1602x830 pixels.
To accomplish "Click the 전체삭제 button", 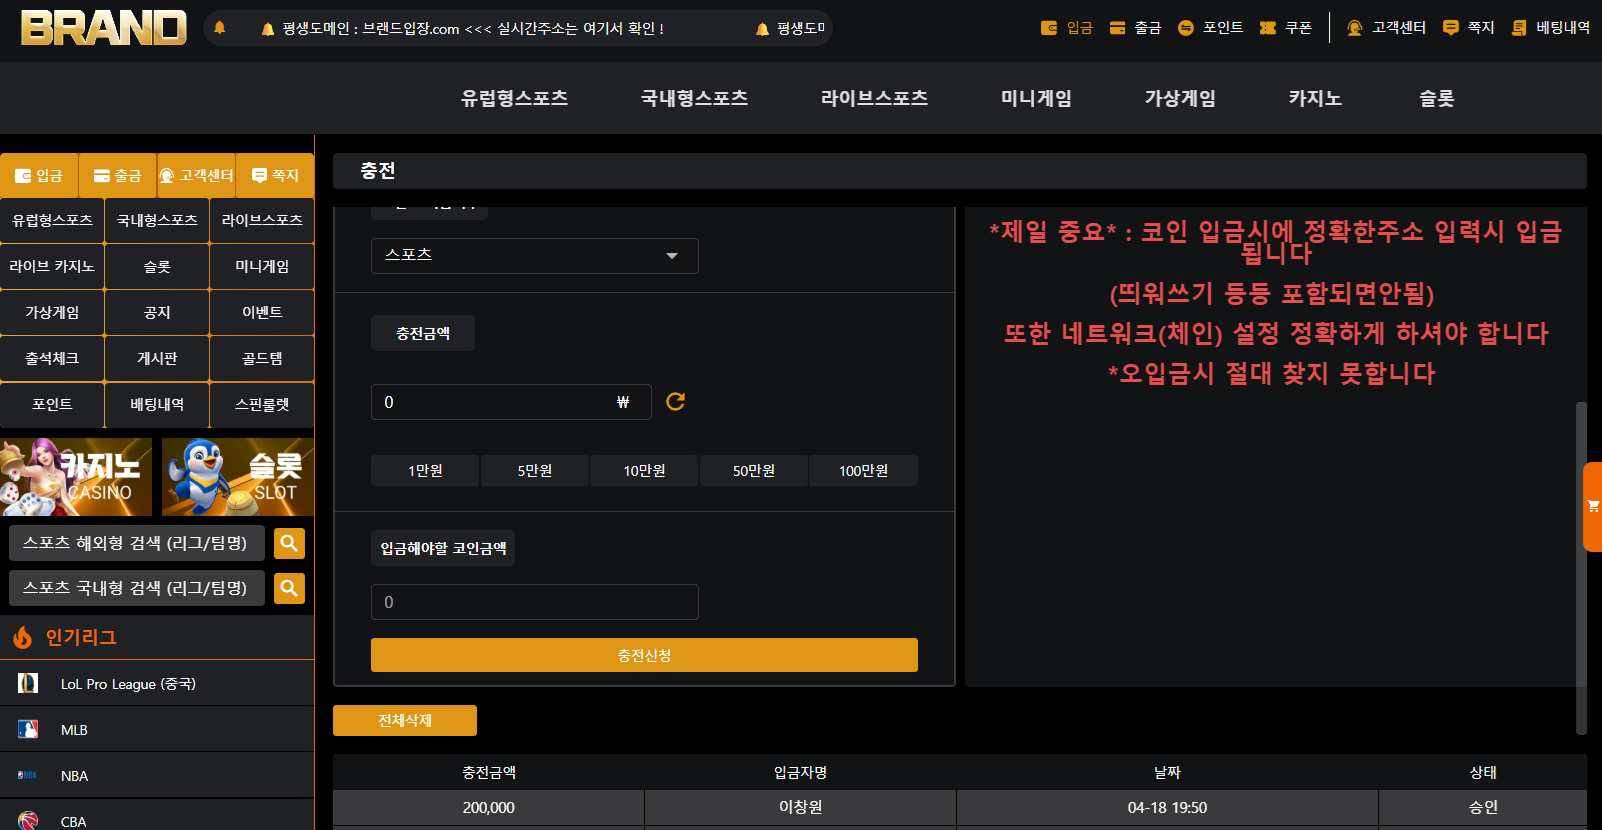I will pyautogui.click(x=405, y=720).
